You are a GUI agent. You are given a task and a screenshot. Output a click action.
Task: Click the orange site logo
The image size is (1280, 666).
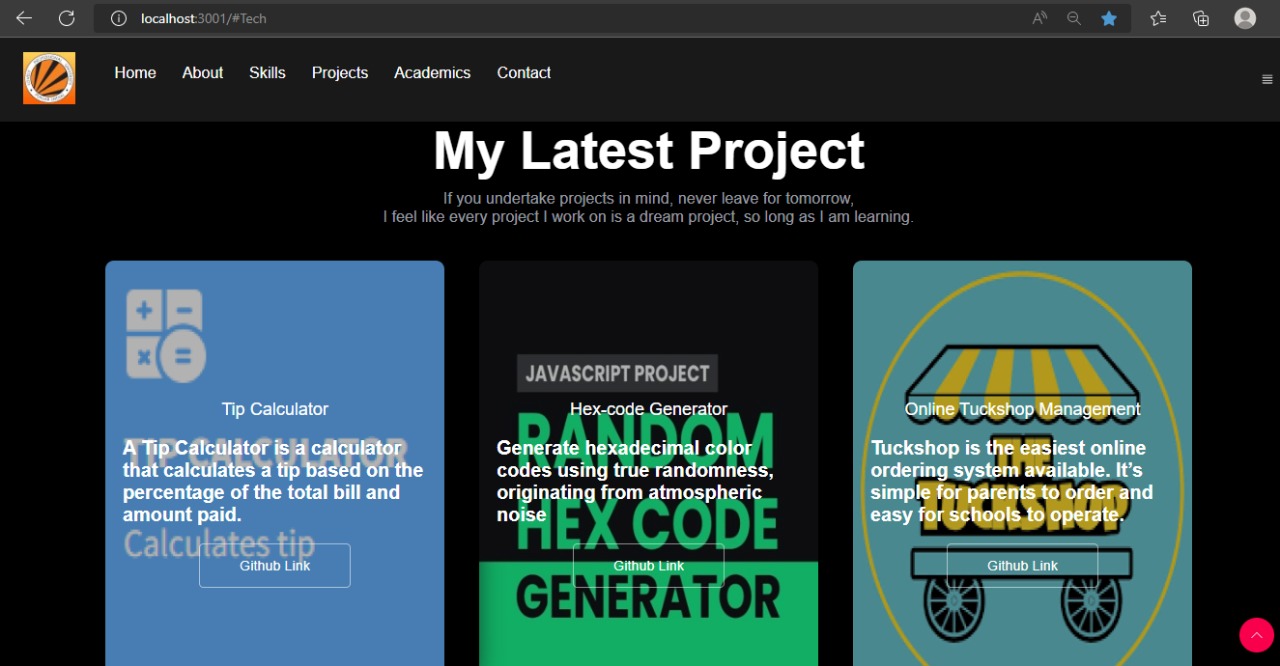coord(49,78)
